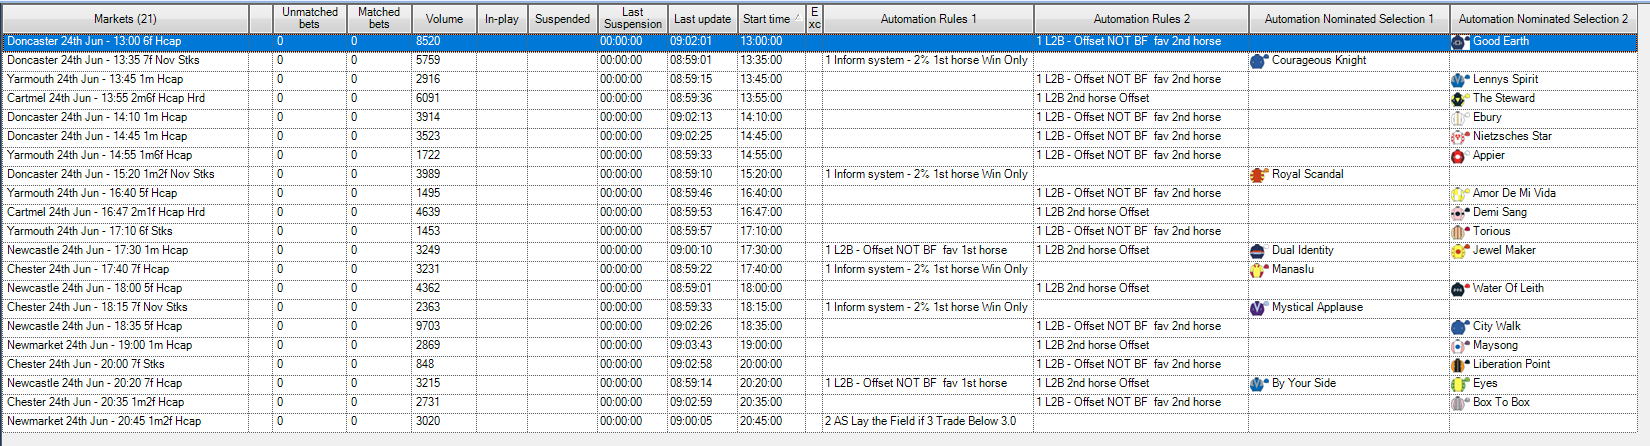Select the Chester 17:40 7f Hcap market
The width and height of the screenshot is (1650, 446).
[x=88, y=269]
